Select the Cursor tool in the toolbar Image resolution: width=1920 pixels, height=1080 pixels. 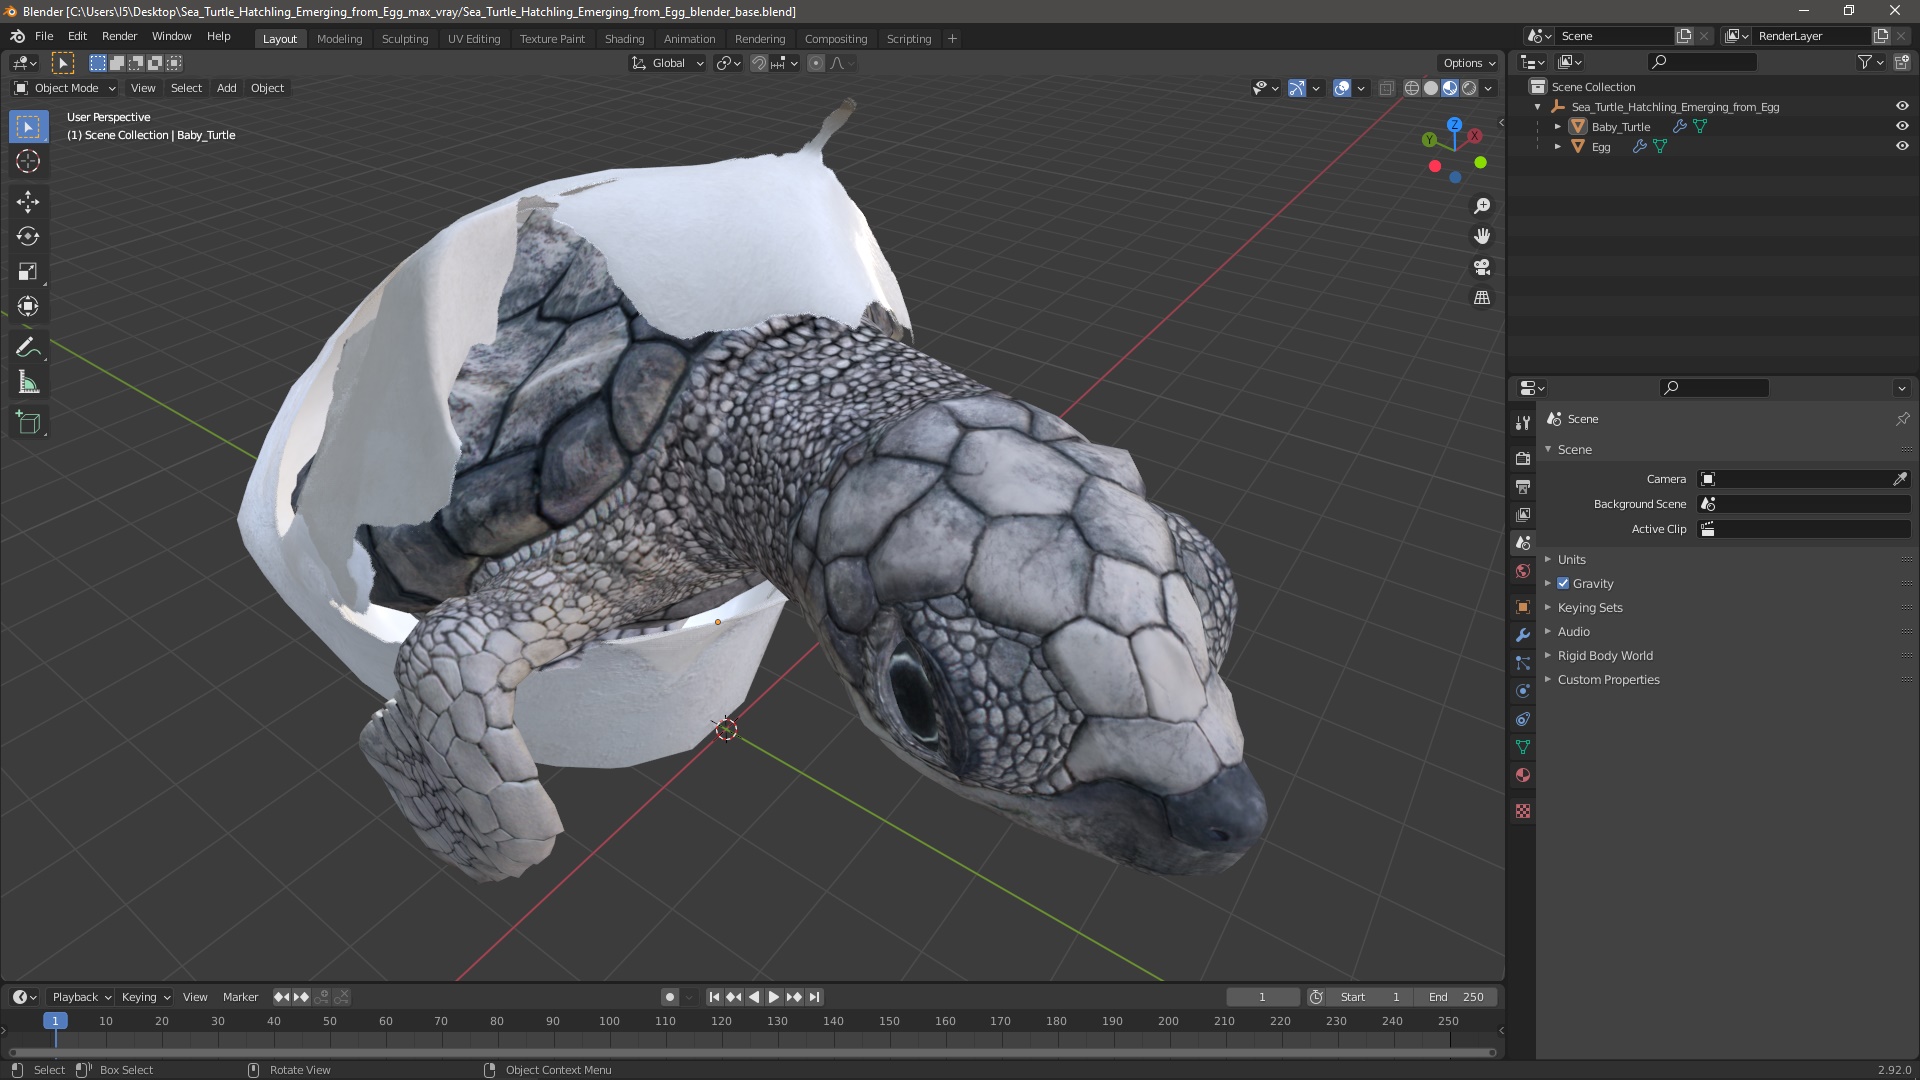[28, 162]
